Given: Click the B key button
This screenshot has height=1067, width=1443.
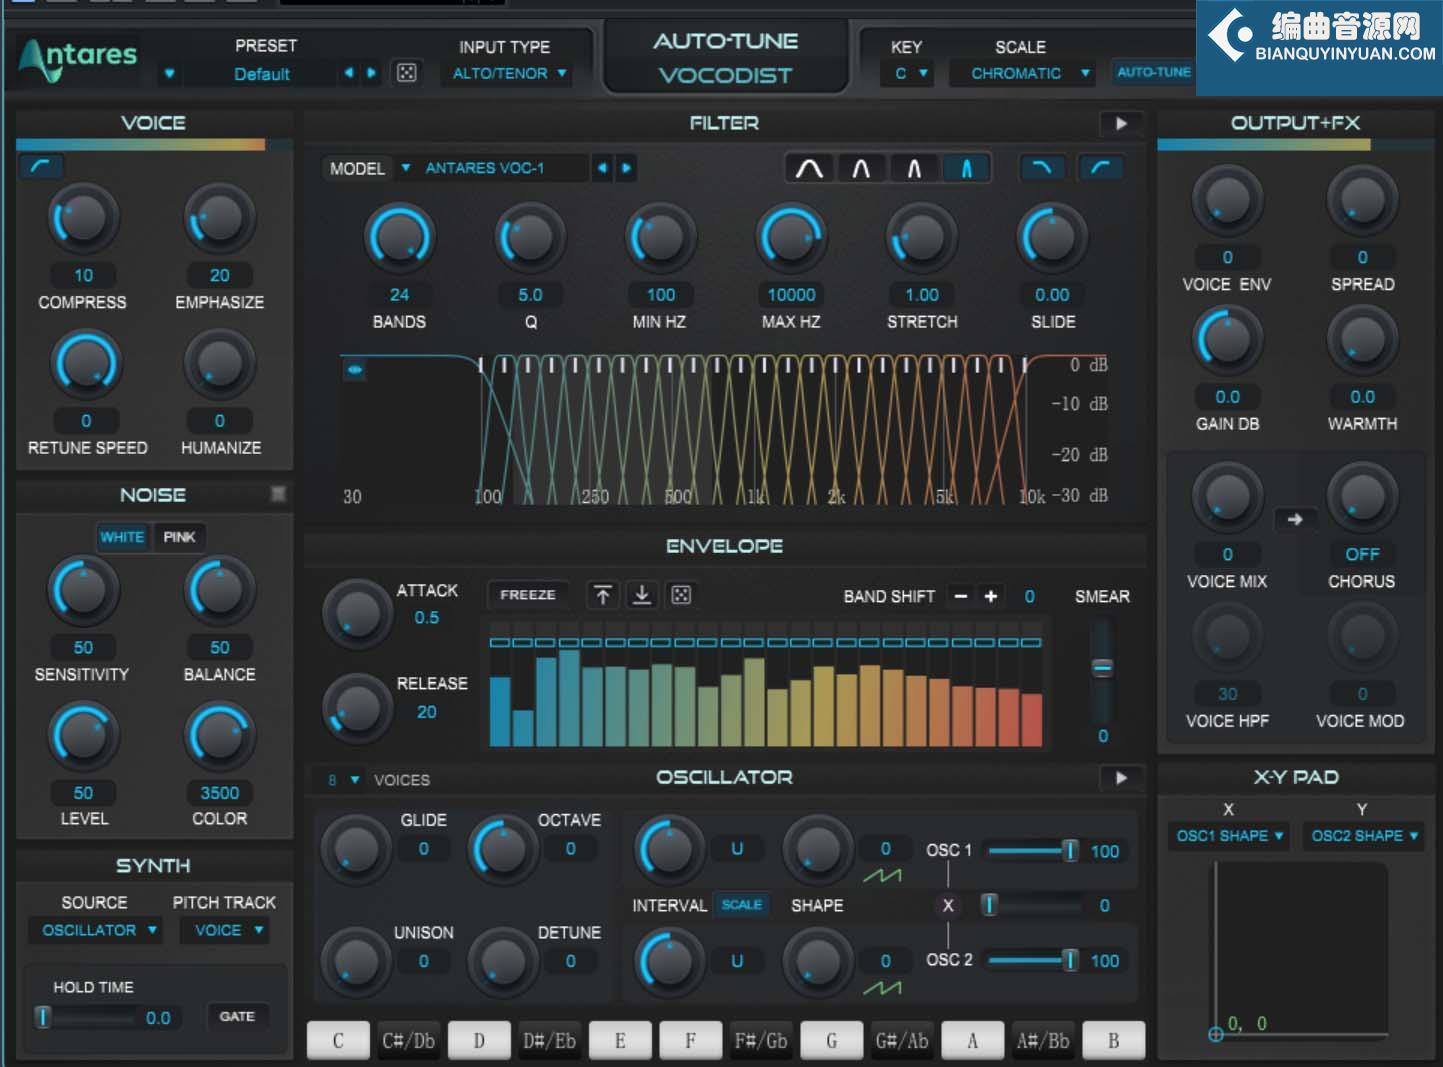Looking at the screenshot, I should coord(1113,1041).
